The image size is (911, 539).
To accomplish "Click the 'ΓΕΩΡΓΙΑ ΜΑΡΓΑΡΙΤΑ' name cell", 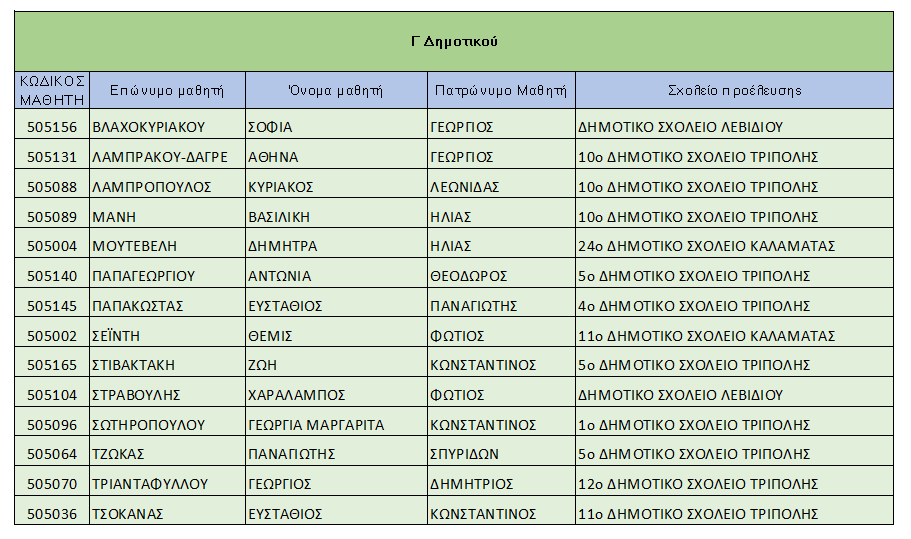I will coord(315,425).
